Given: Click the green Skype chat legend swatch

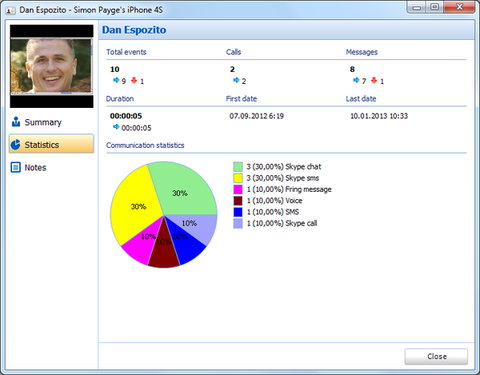Looking at the screenshot, I should point(238,167).
